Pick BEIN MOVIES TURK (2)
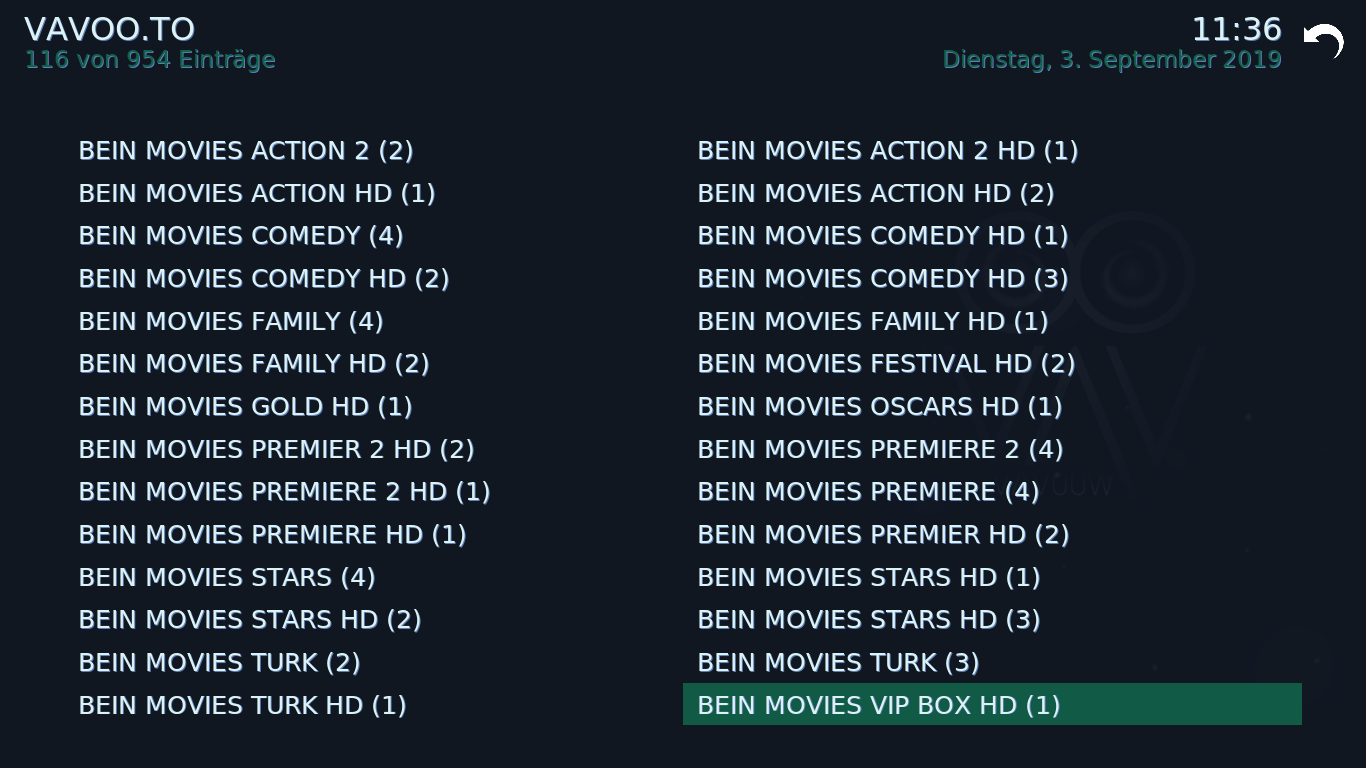 373,663
